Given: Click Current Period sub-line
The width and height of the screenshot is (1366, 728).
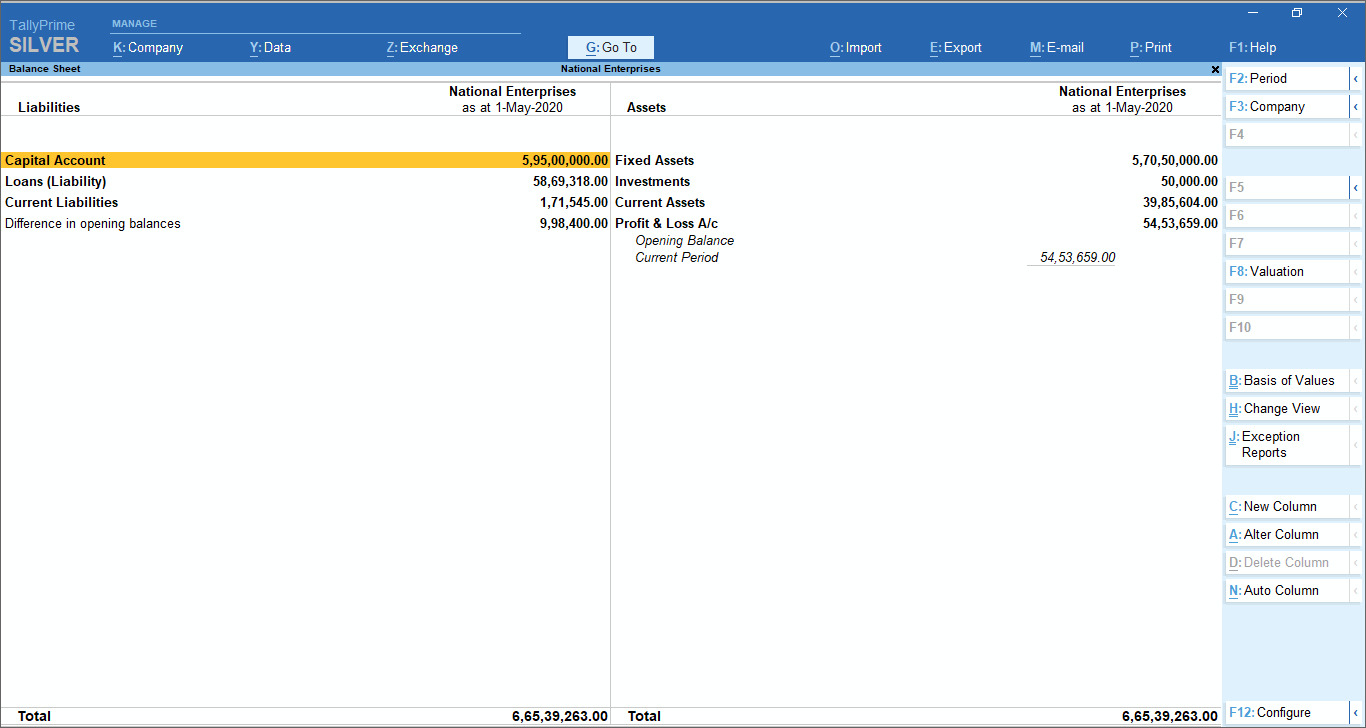Looking at the screenshot, I should point(676,257).
